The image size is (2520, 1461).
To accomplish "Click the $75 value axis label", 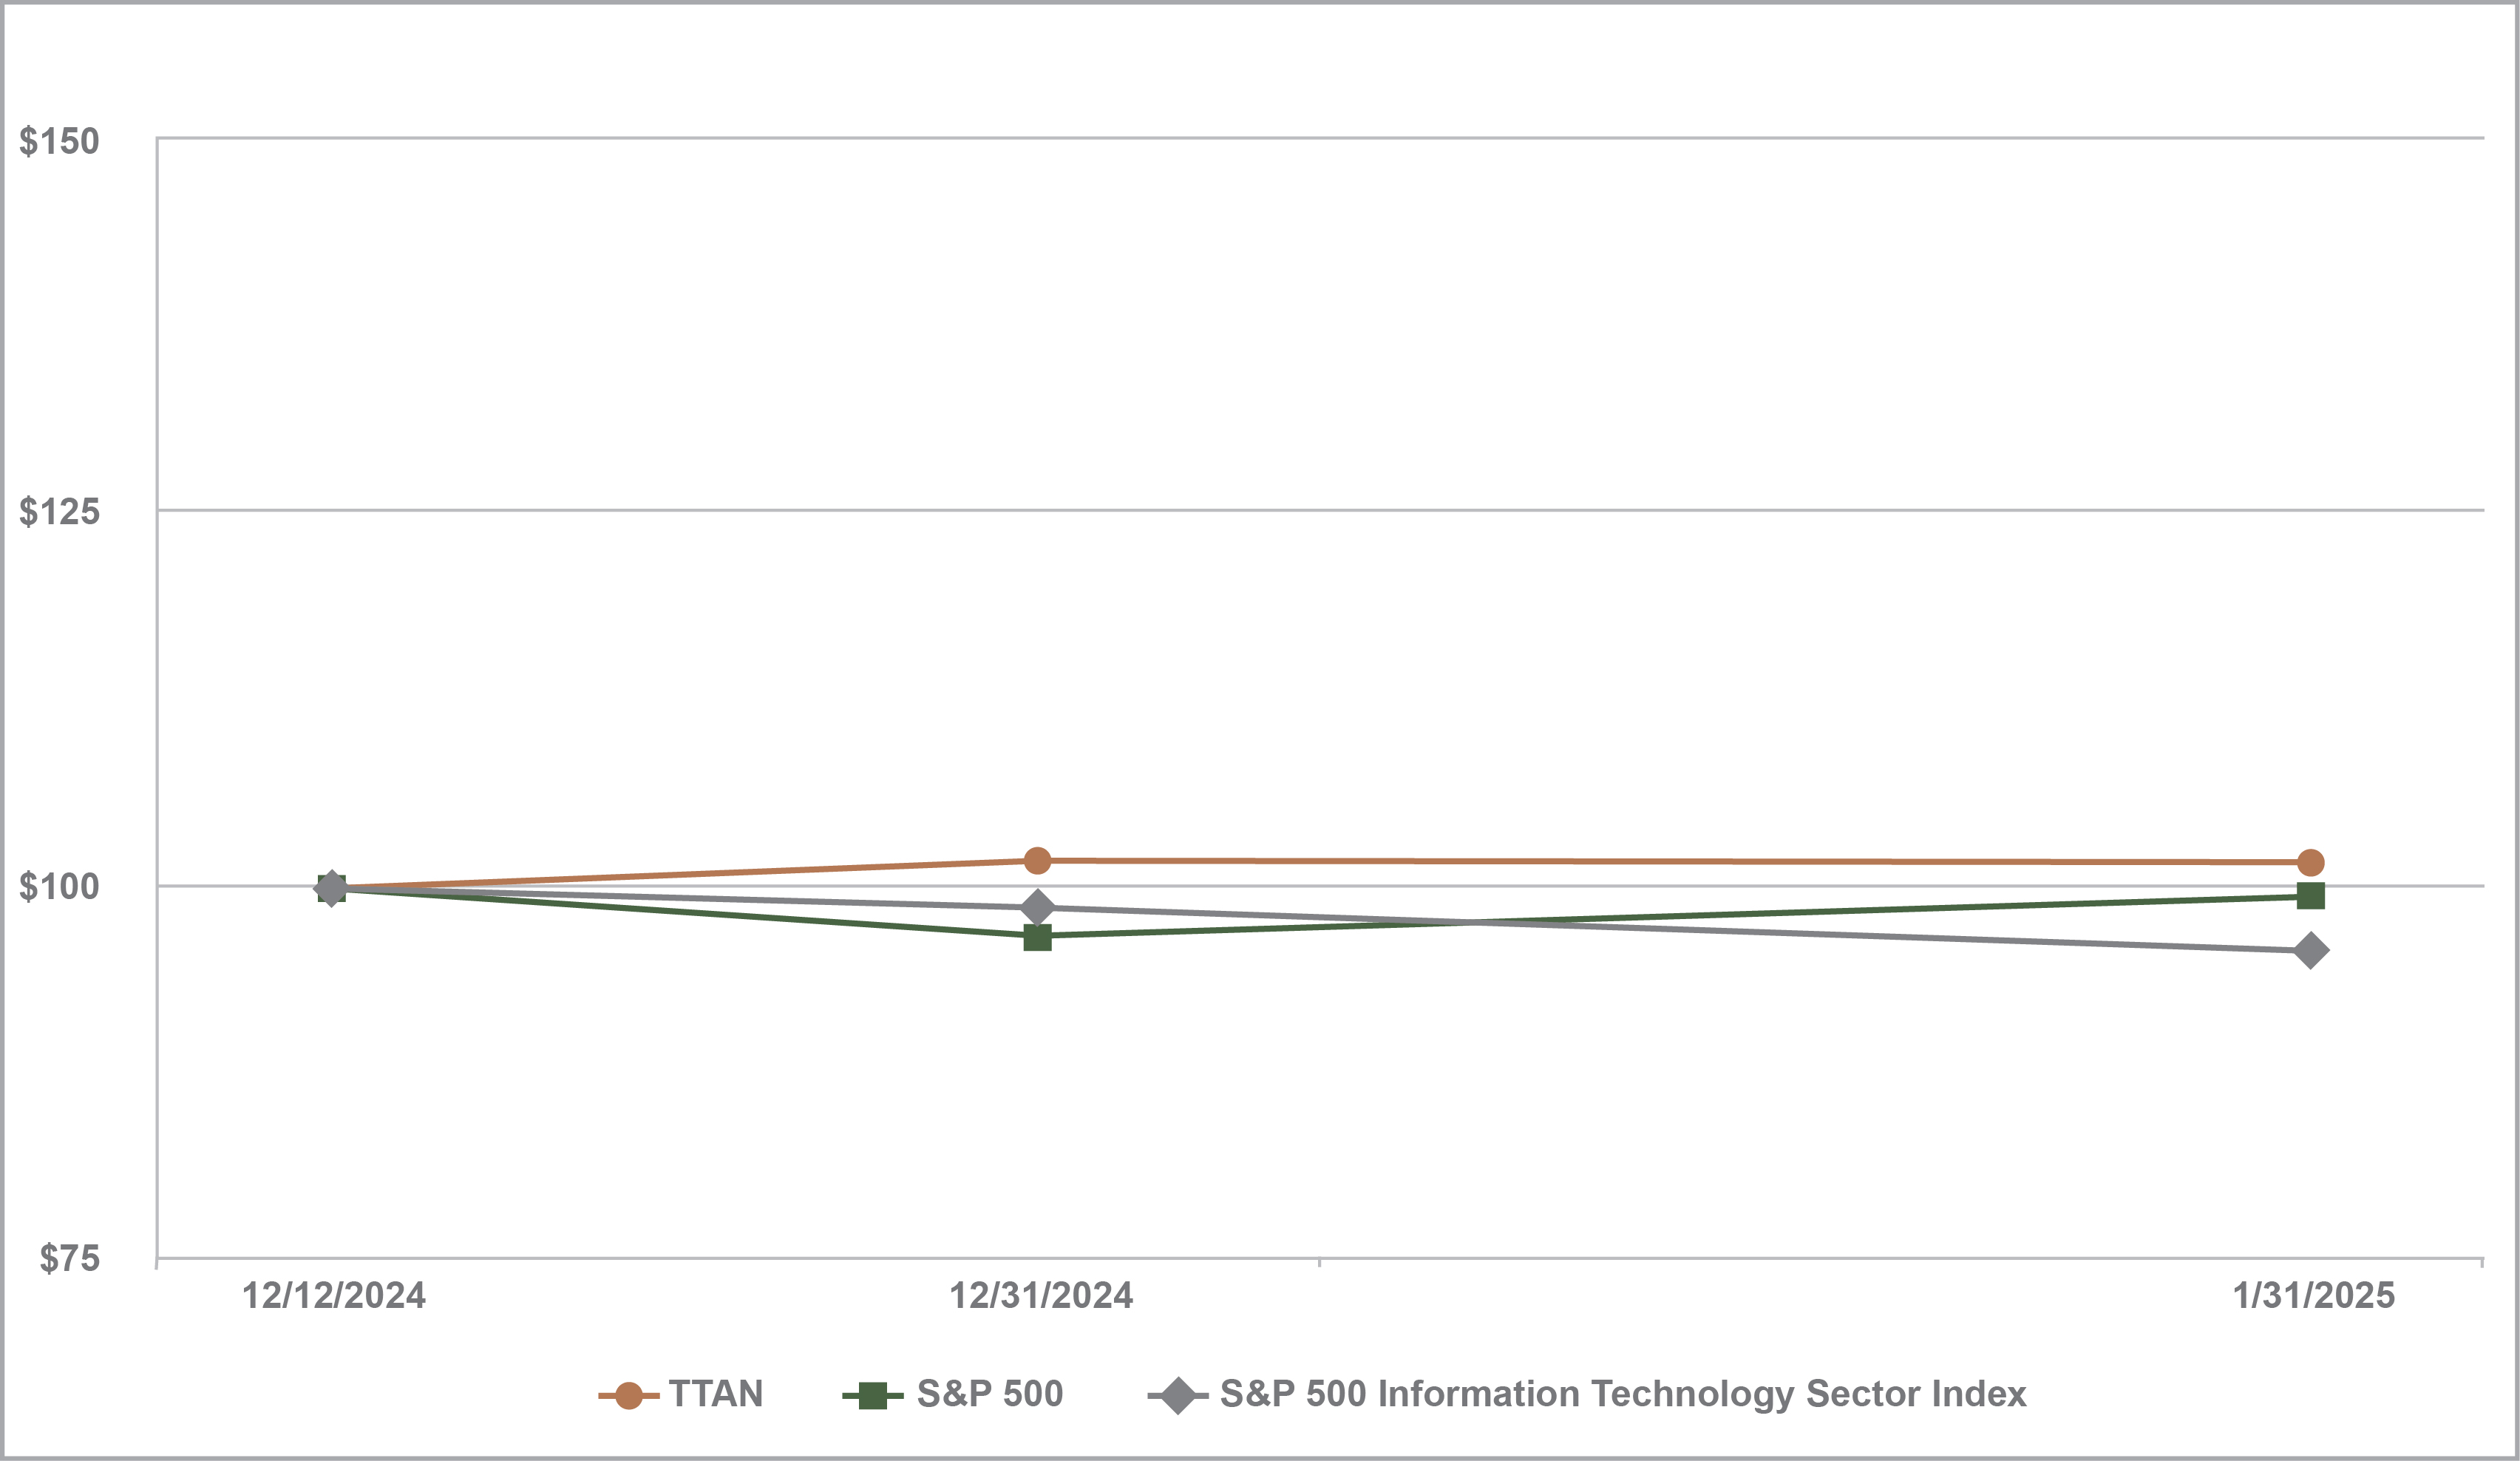I will [x=70, y=1258].
